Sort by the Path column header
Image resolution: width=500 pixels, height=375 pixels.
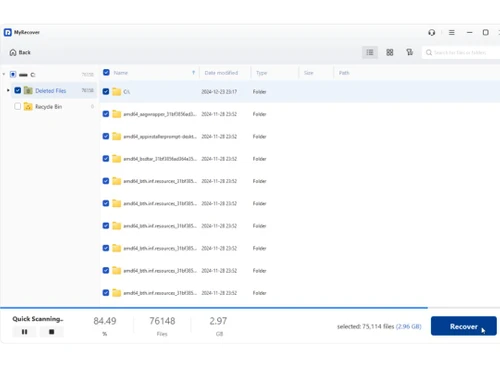(344, 73)
